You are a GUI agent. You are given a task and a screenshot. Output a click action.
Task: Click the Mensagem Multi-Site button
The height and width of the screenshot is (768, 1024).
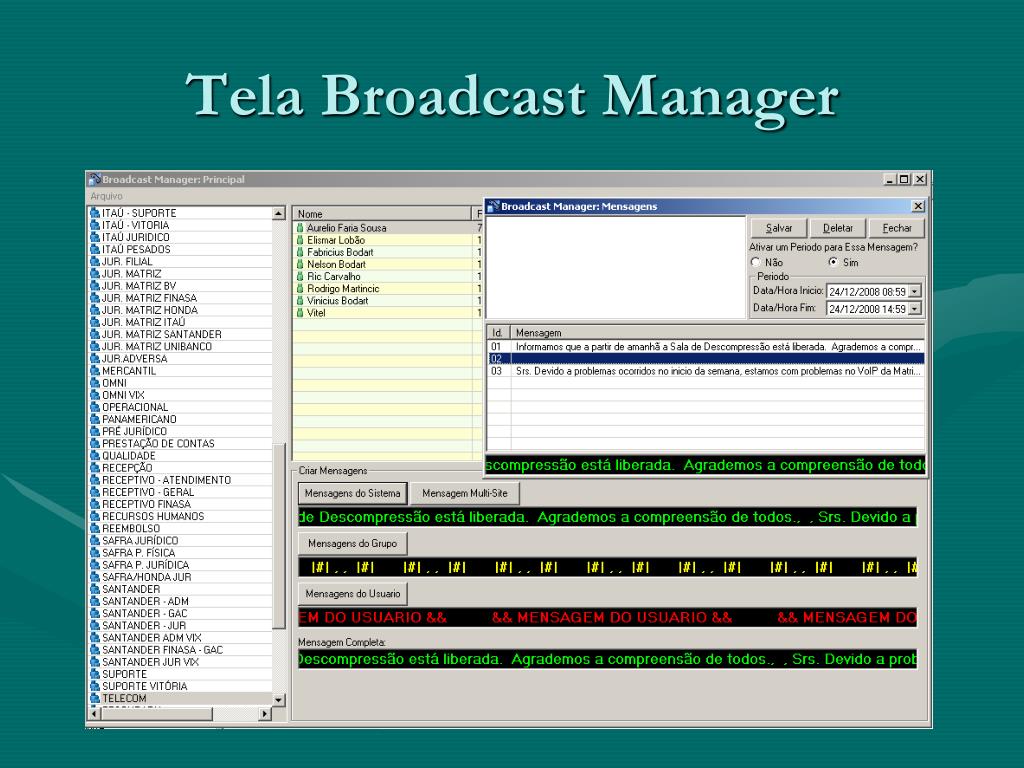[464, 493]
